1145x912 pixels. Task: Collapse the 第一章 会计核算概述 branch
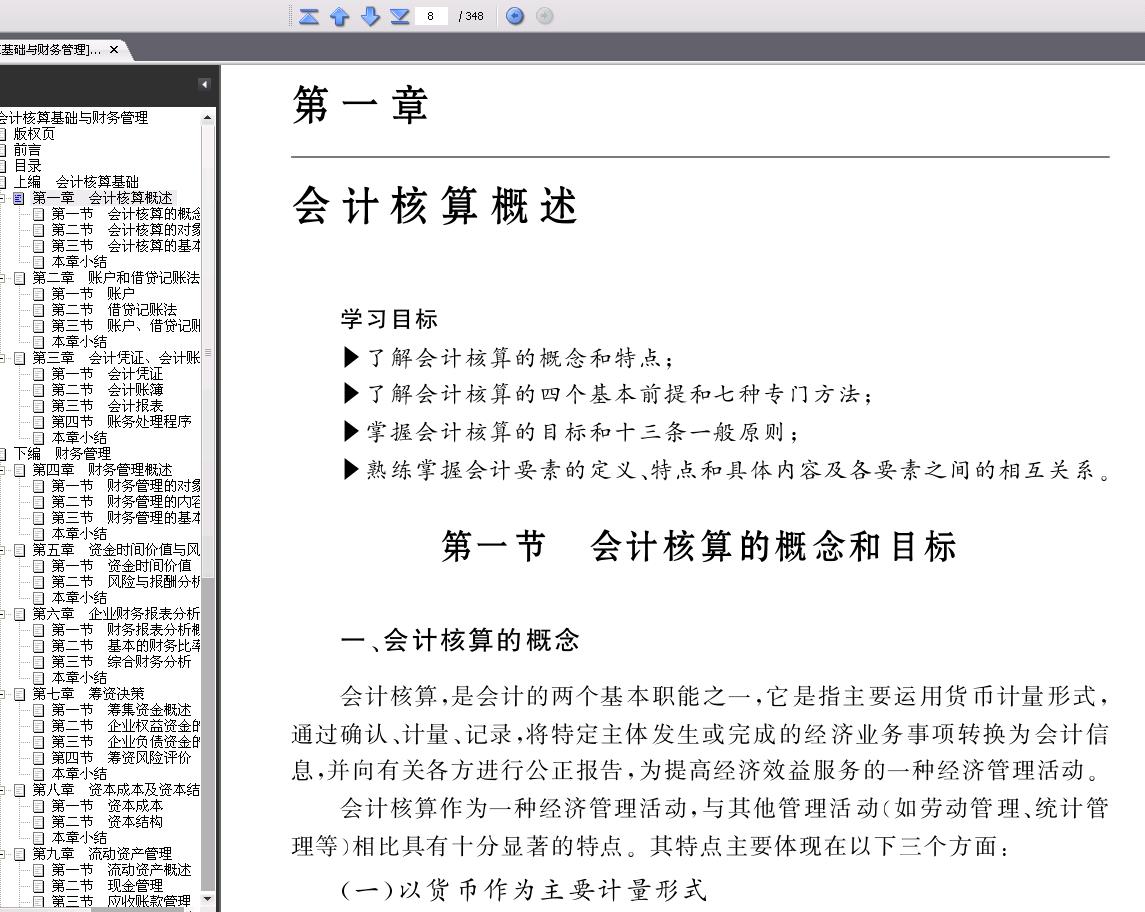2,198
